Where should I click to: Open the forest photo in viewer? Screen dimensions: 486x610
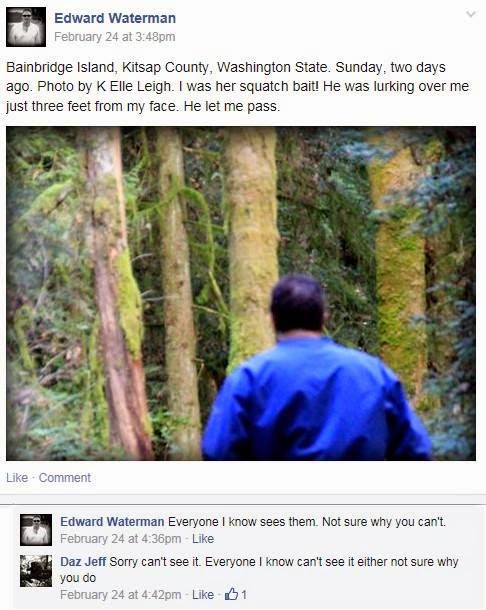(241, 293)
